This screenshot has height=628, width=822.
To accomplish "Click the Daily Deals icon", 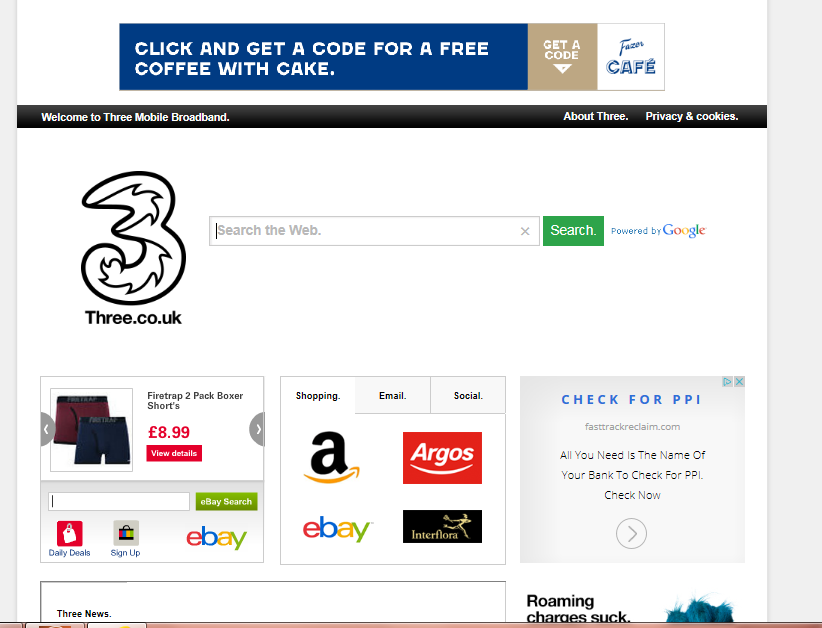I will (69, 539).
